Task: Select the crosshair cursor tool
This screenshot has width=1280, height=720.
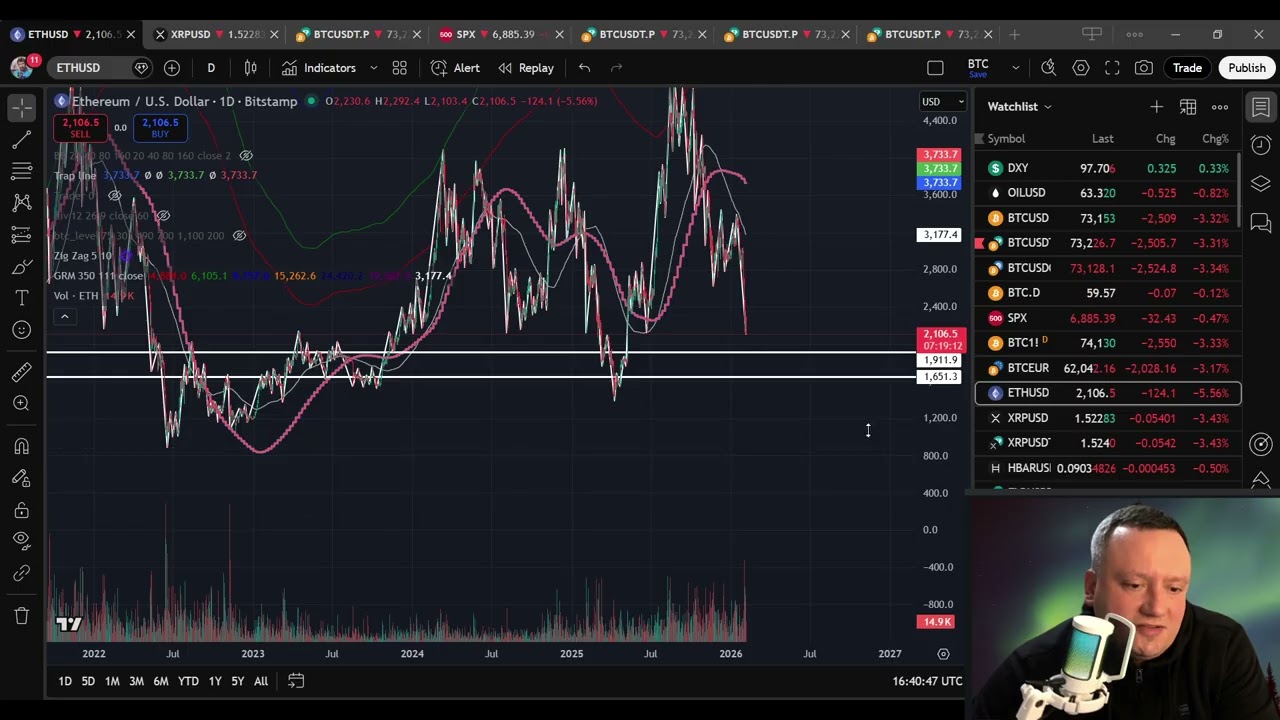Action: coord(22,106)
